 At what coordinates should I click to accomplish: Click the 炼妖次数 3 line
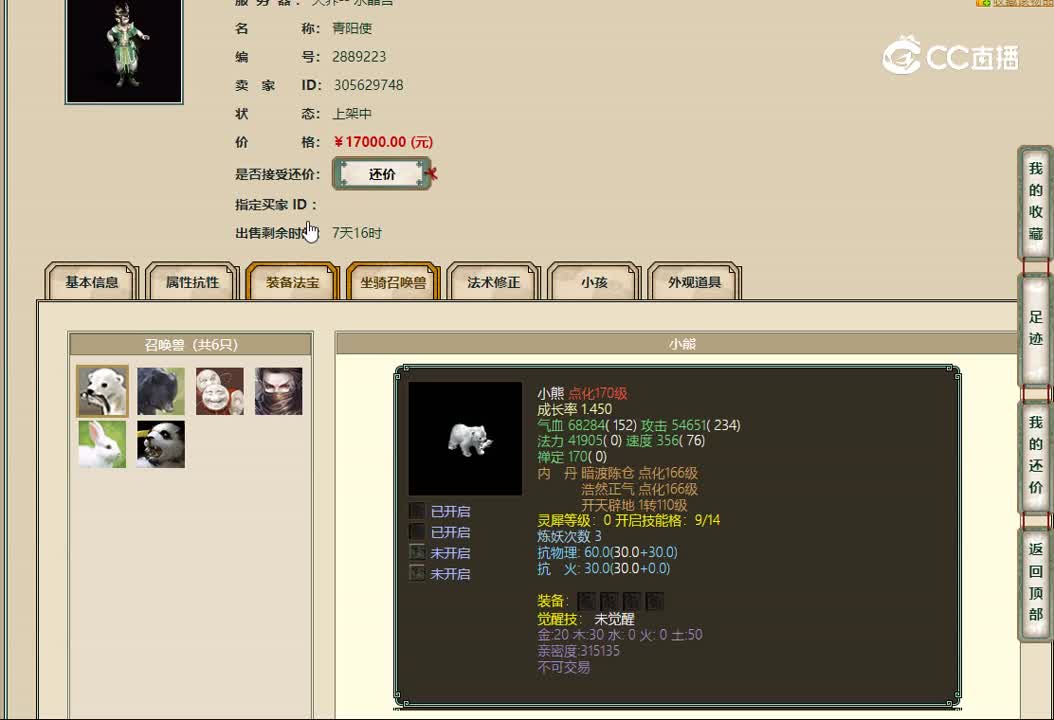pos(569,536)
